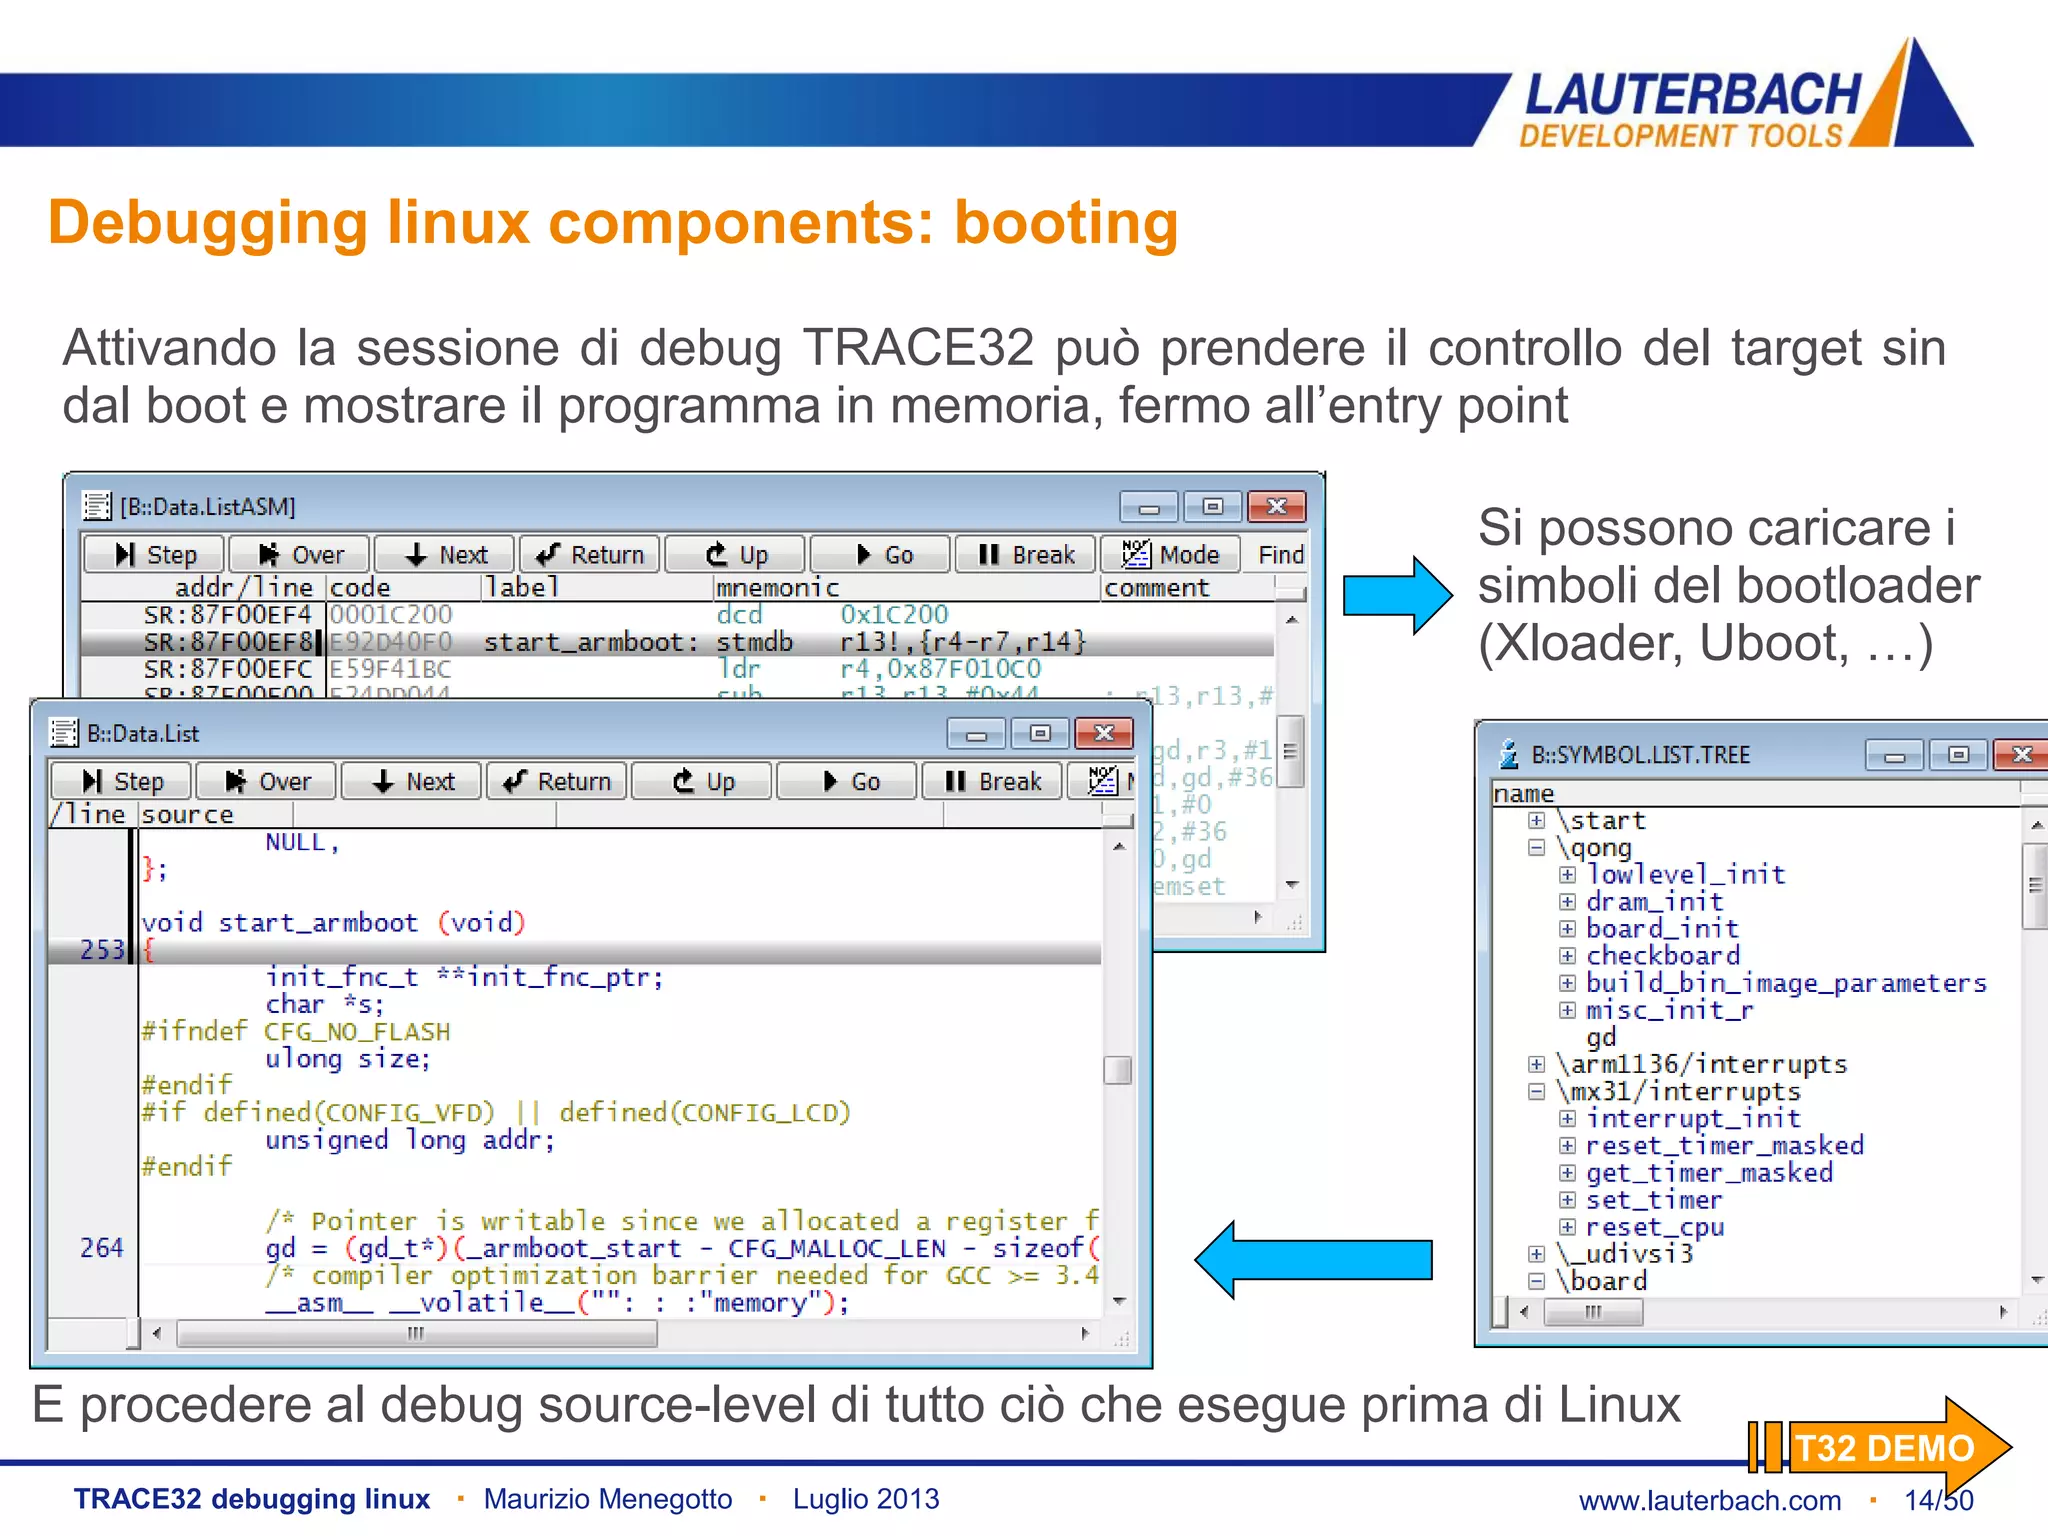Click void start_armboot (void) source line
This screenshot has width=2048, height=1536.
[x=333, y=922]
